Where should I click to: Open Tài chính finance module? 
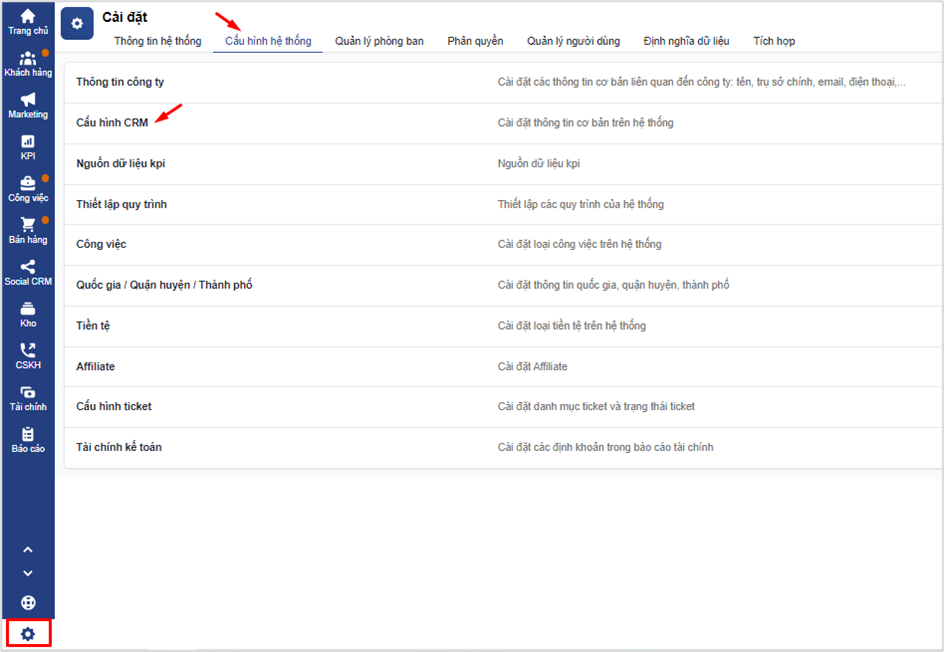28,398
